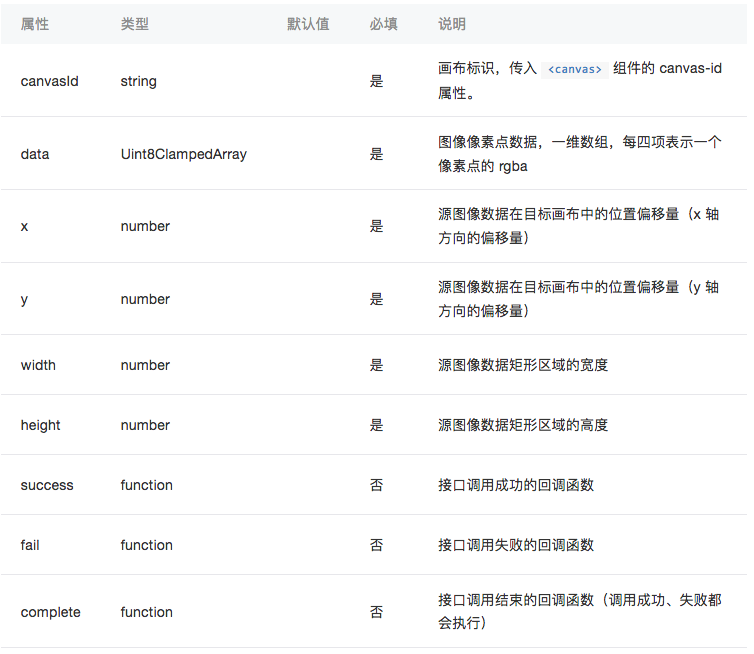Click the height property name

click(40, 426)
